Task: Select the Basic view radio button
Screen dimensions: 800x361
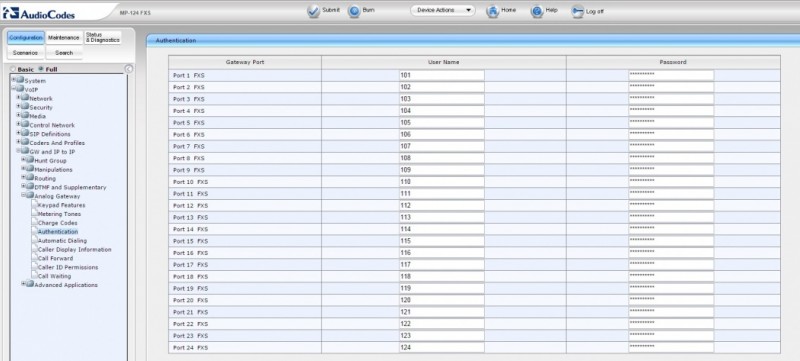Action: coord(13,69)
